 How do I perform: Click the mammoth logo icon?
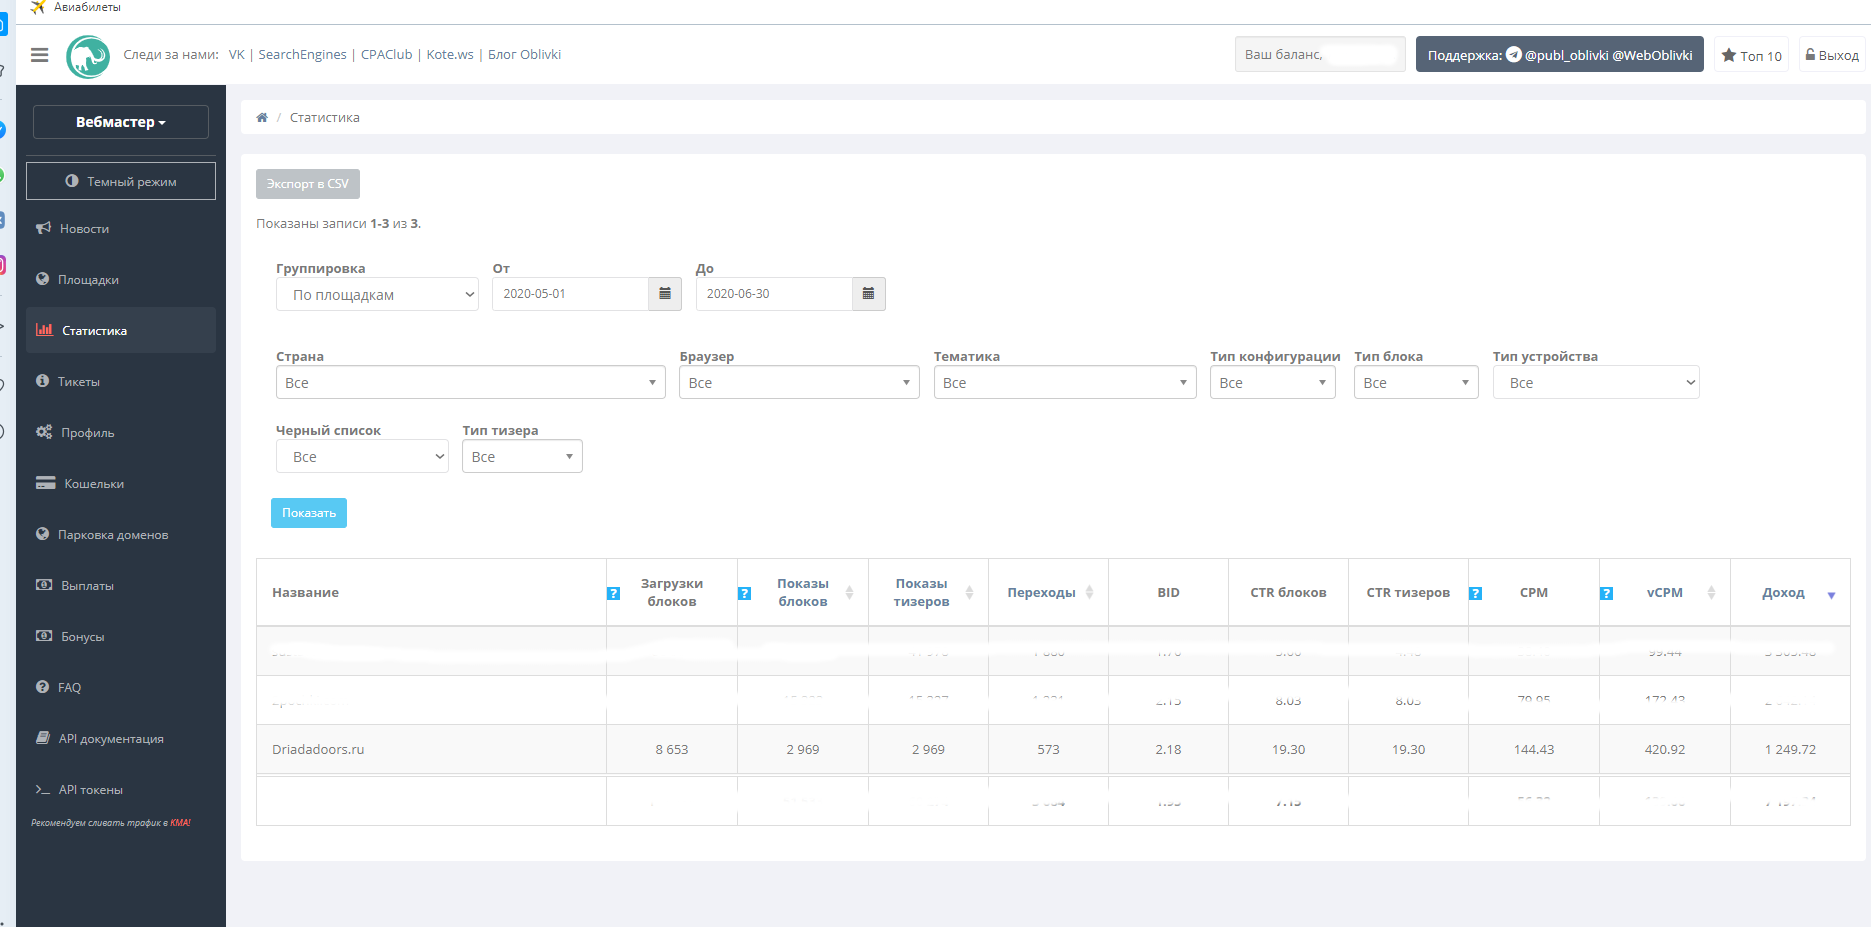[x=88, y=56]
